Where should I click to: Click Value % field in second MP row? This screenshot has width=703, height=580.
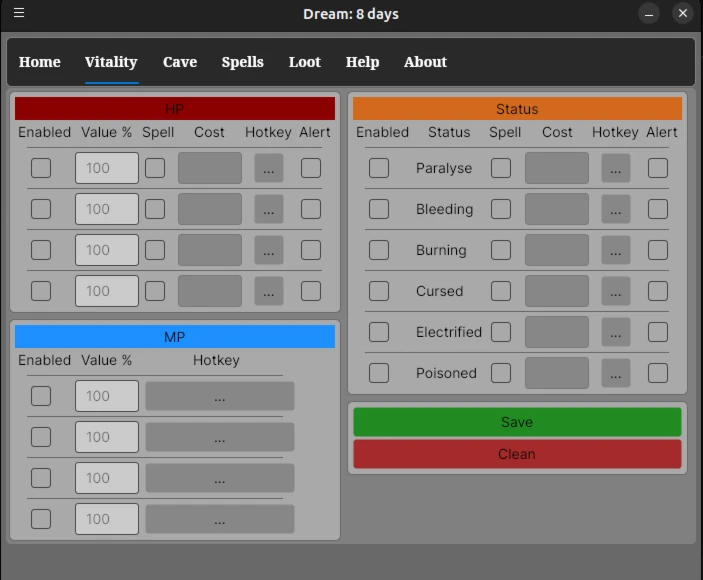point(107,437)
